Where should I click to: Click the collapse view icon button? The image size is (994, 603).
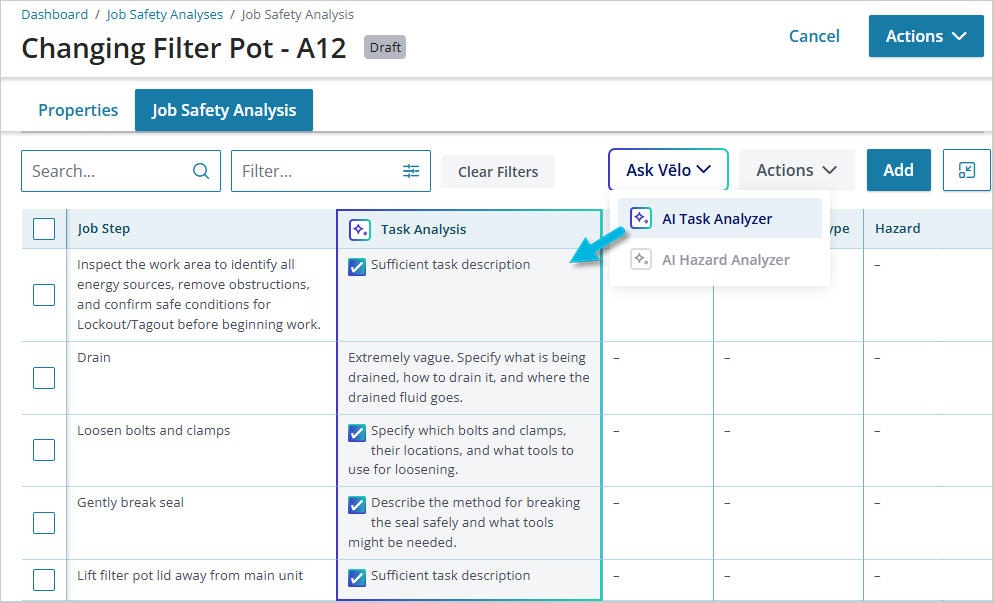966,170
